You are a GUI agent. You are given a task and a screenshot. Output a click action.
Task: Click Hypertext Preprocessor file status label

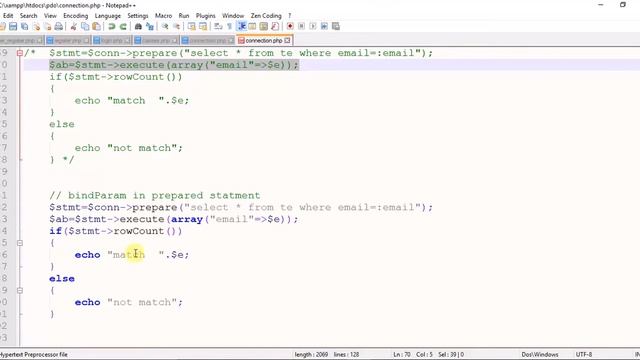(34, 354)
